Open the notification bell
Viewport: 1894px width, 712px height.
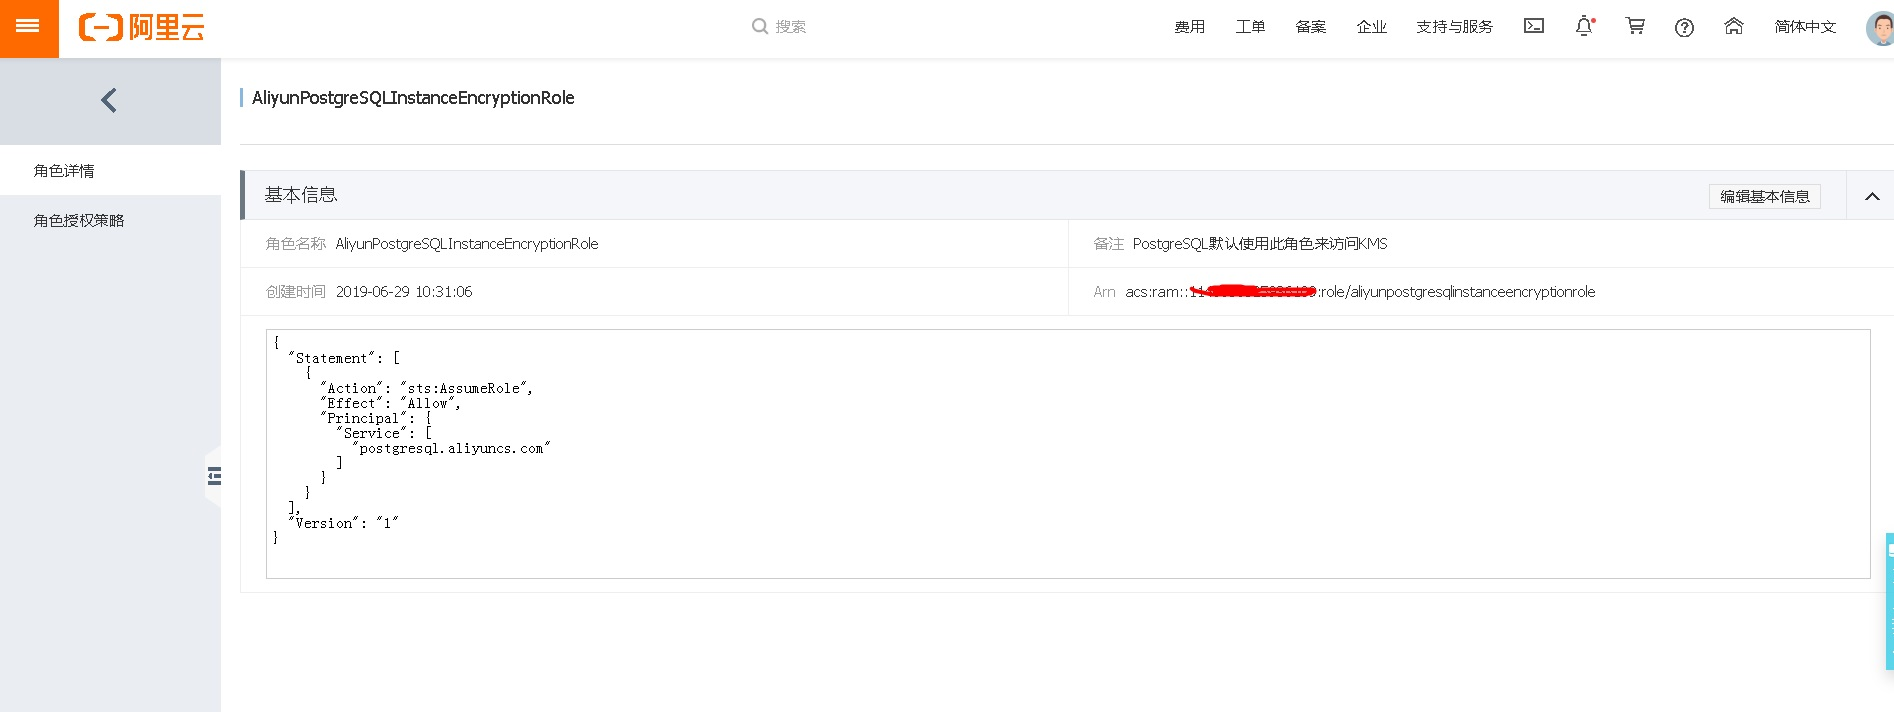(x=1584, y=27)
